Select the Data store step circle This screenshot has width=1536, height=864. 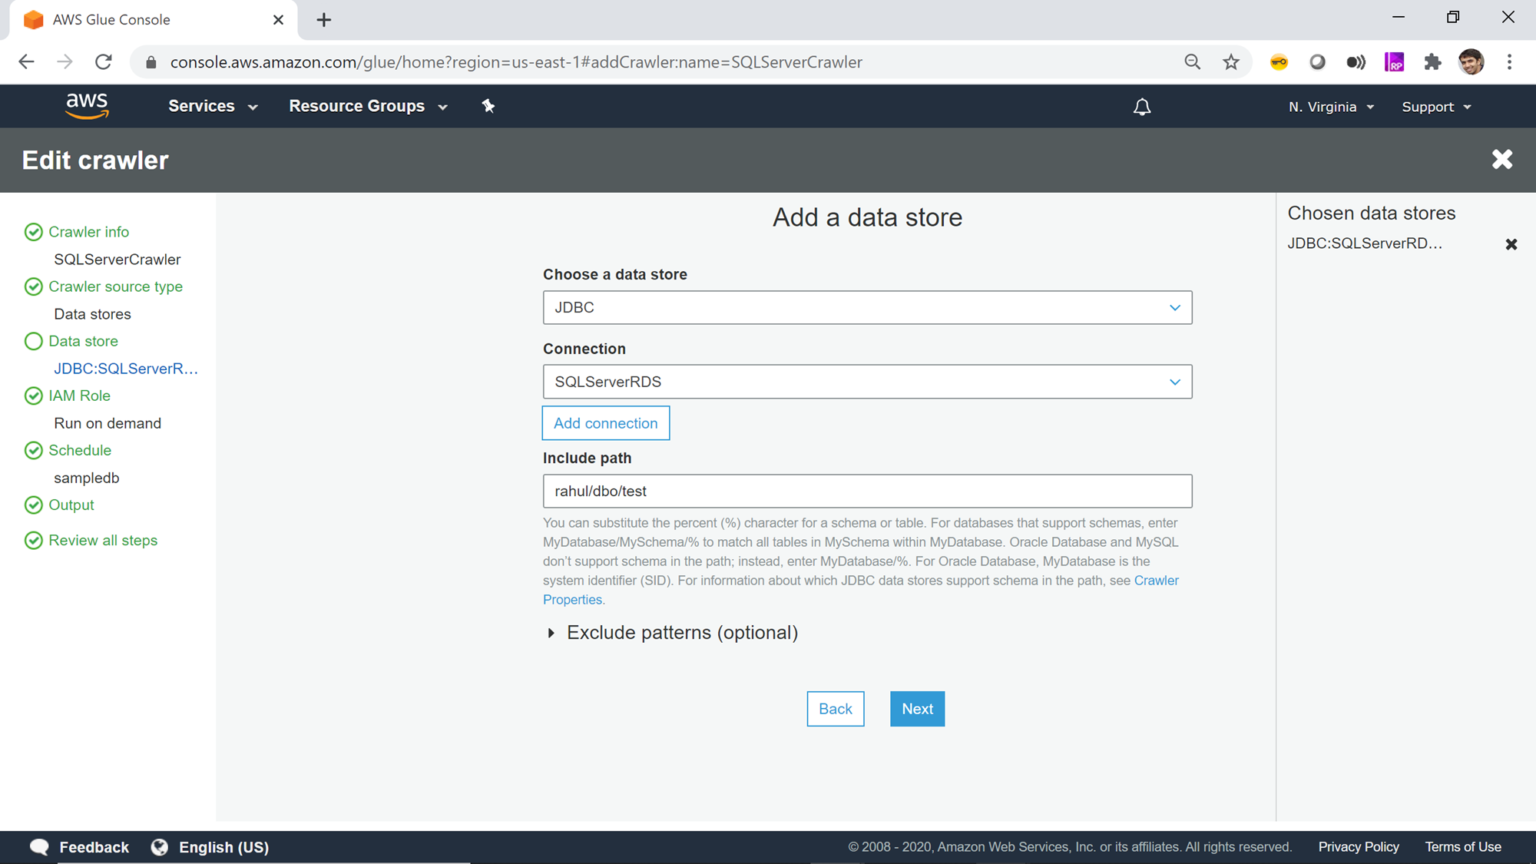pos(33,341)
